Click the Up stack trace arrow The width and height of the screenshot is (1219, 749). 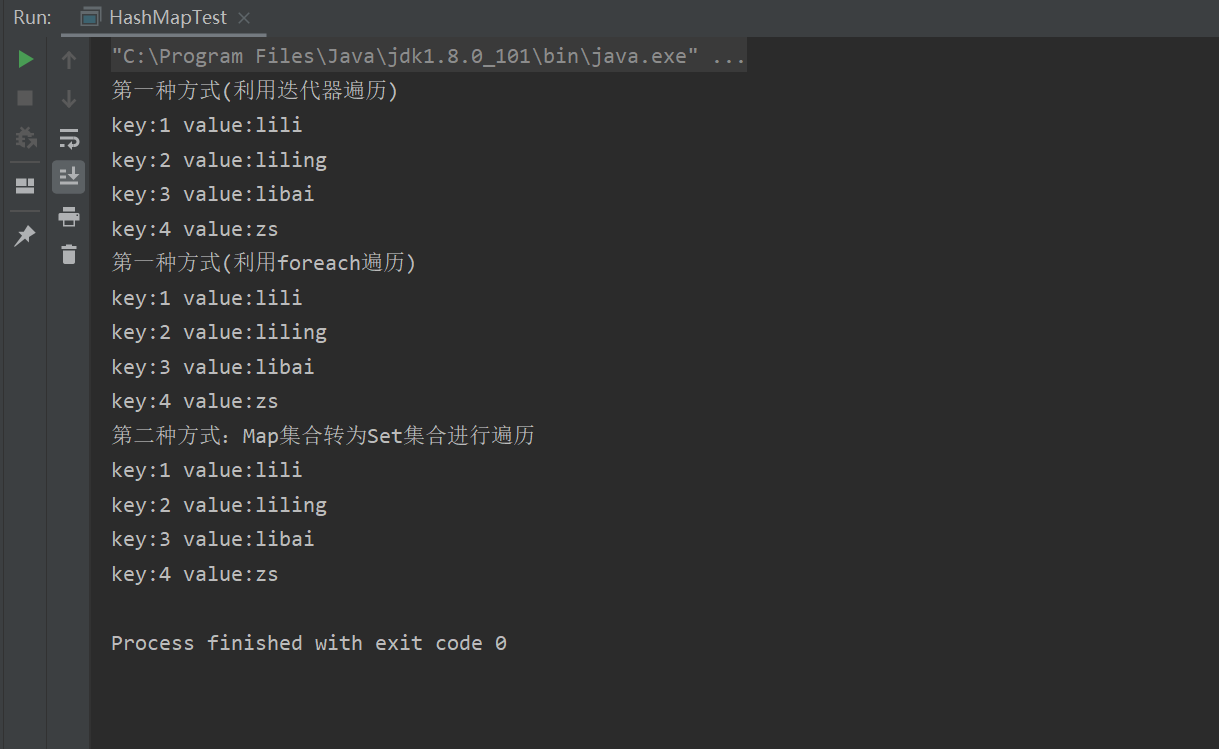click(x=69, y=60)
